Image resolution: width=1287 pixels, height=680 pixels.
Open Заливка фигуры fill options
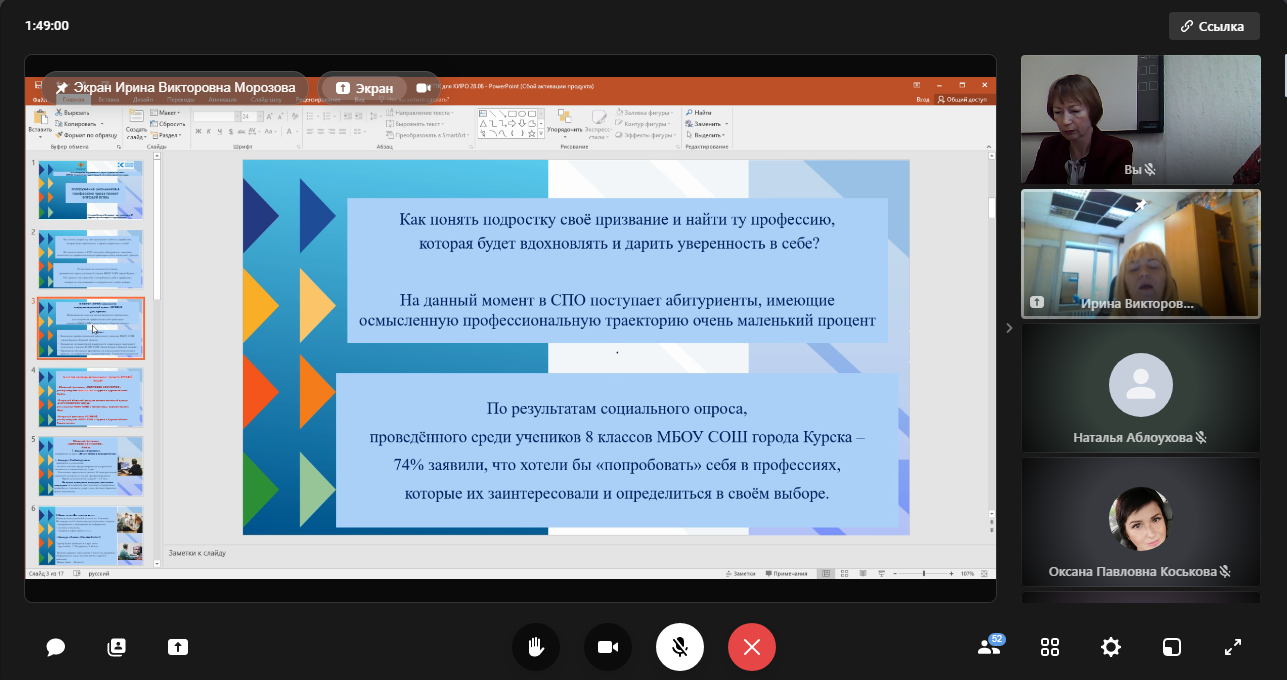646,113
